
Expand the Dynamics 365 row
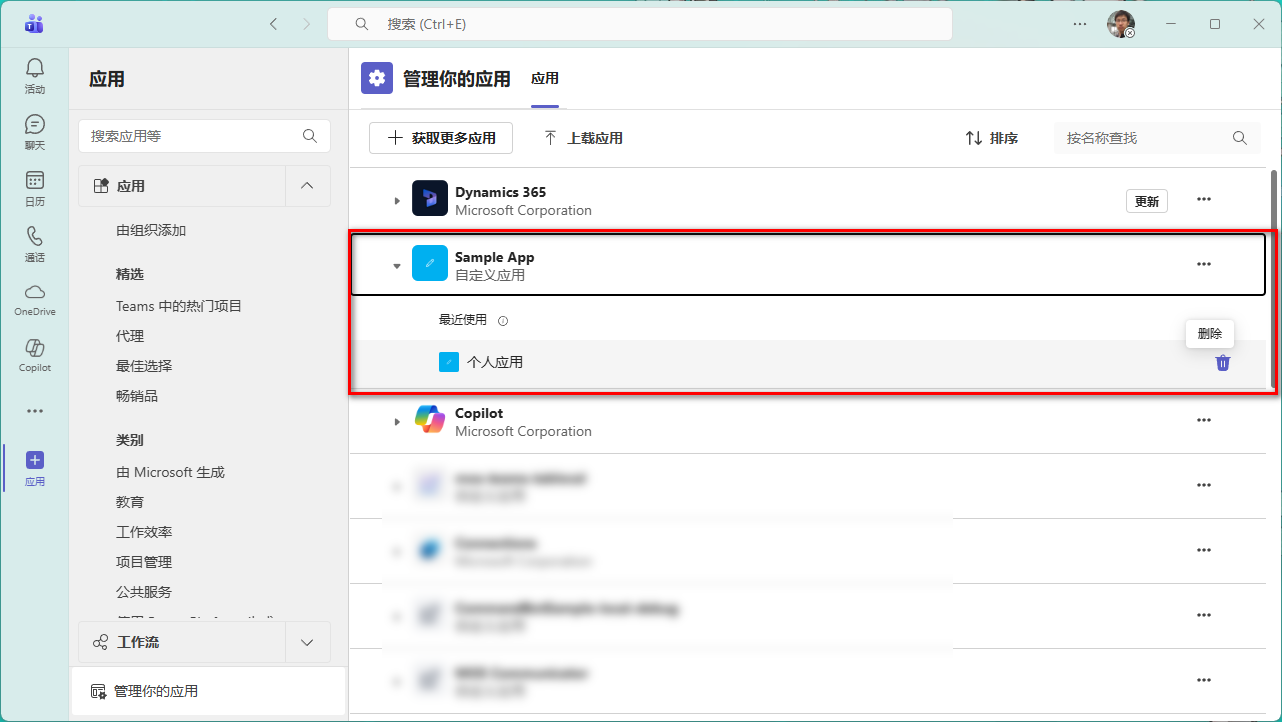(397, 201)
